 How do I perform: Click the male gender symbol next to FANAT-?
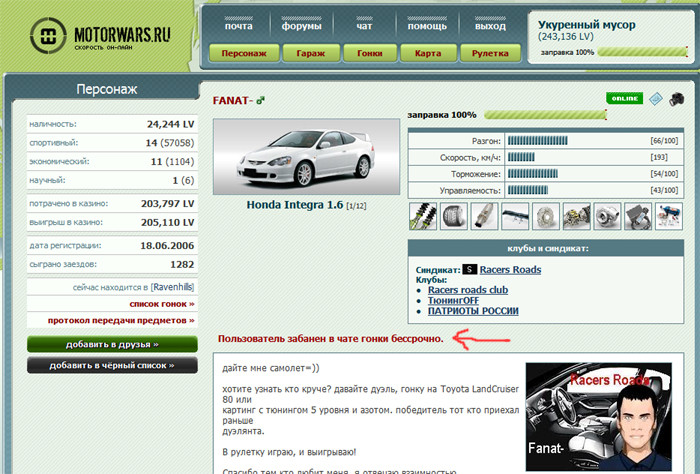[x=260, y=100]
